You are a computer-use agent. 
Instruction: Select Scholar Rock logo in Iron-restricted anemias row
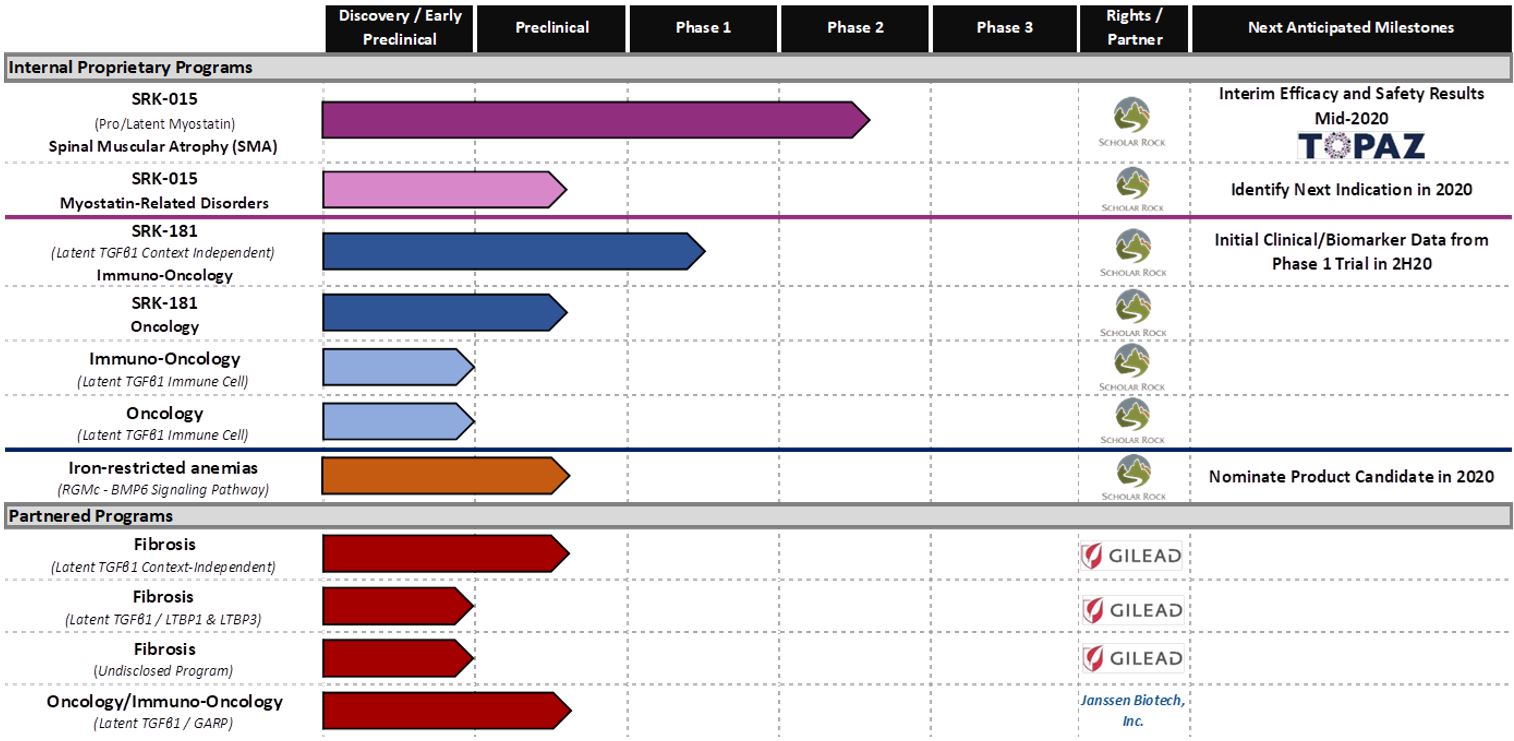(1132, 476)
